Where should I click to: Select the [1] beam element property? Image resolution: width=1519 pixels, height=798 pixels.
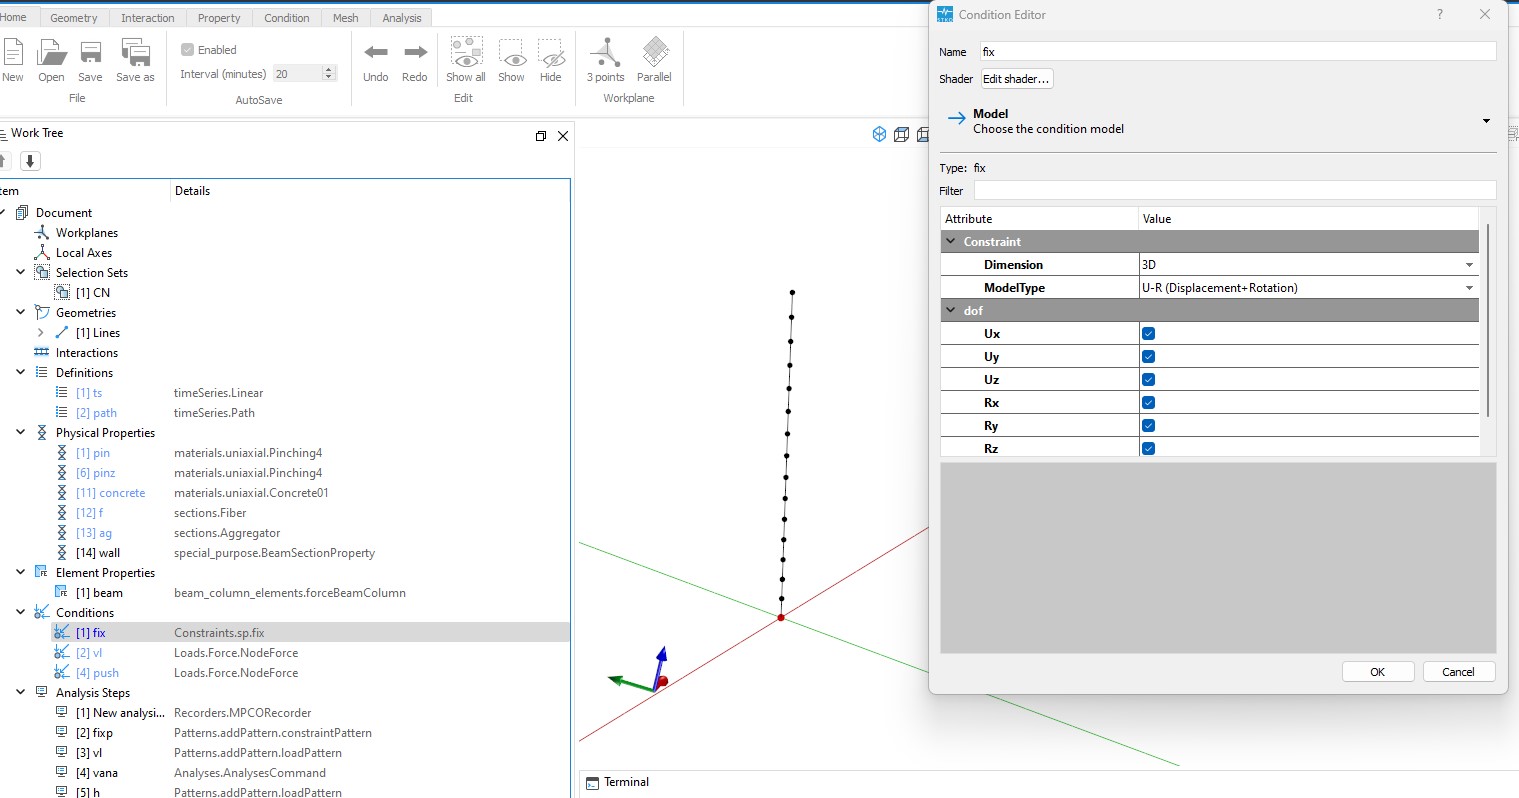coord(99,593)
